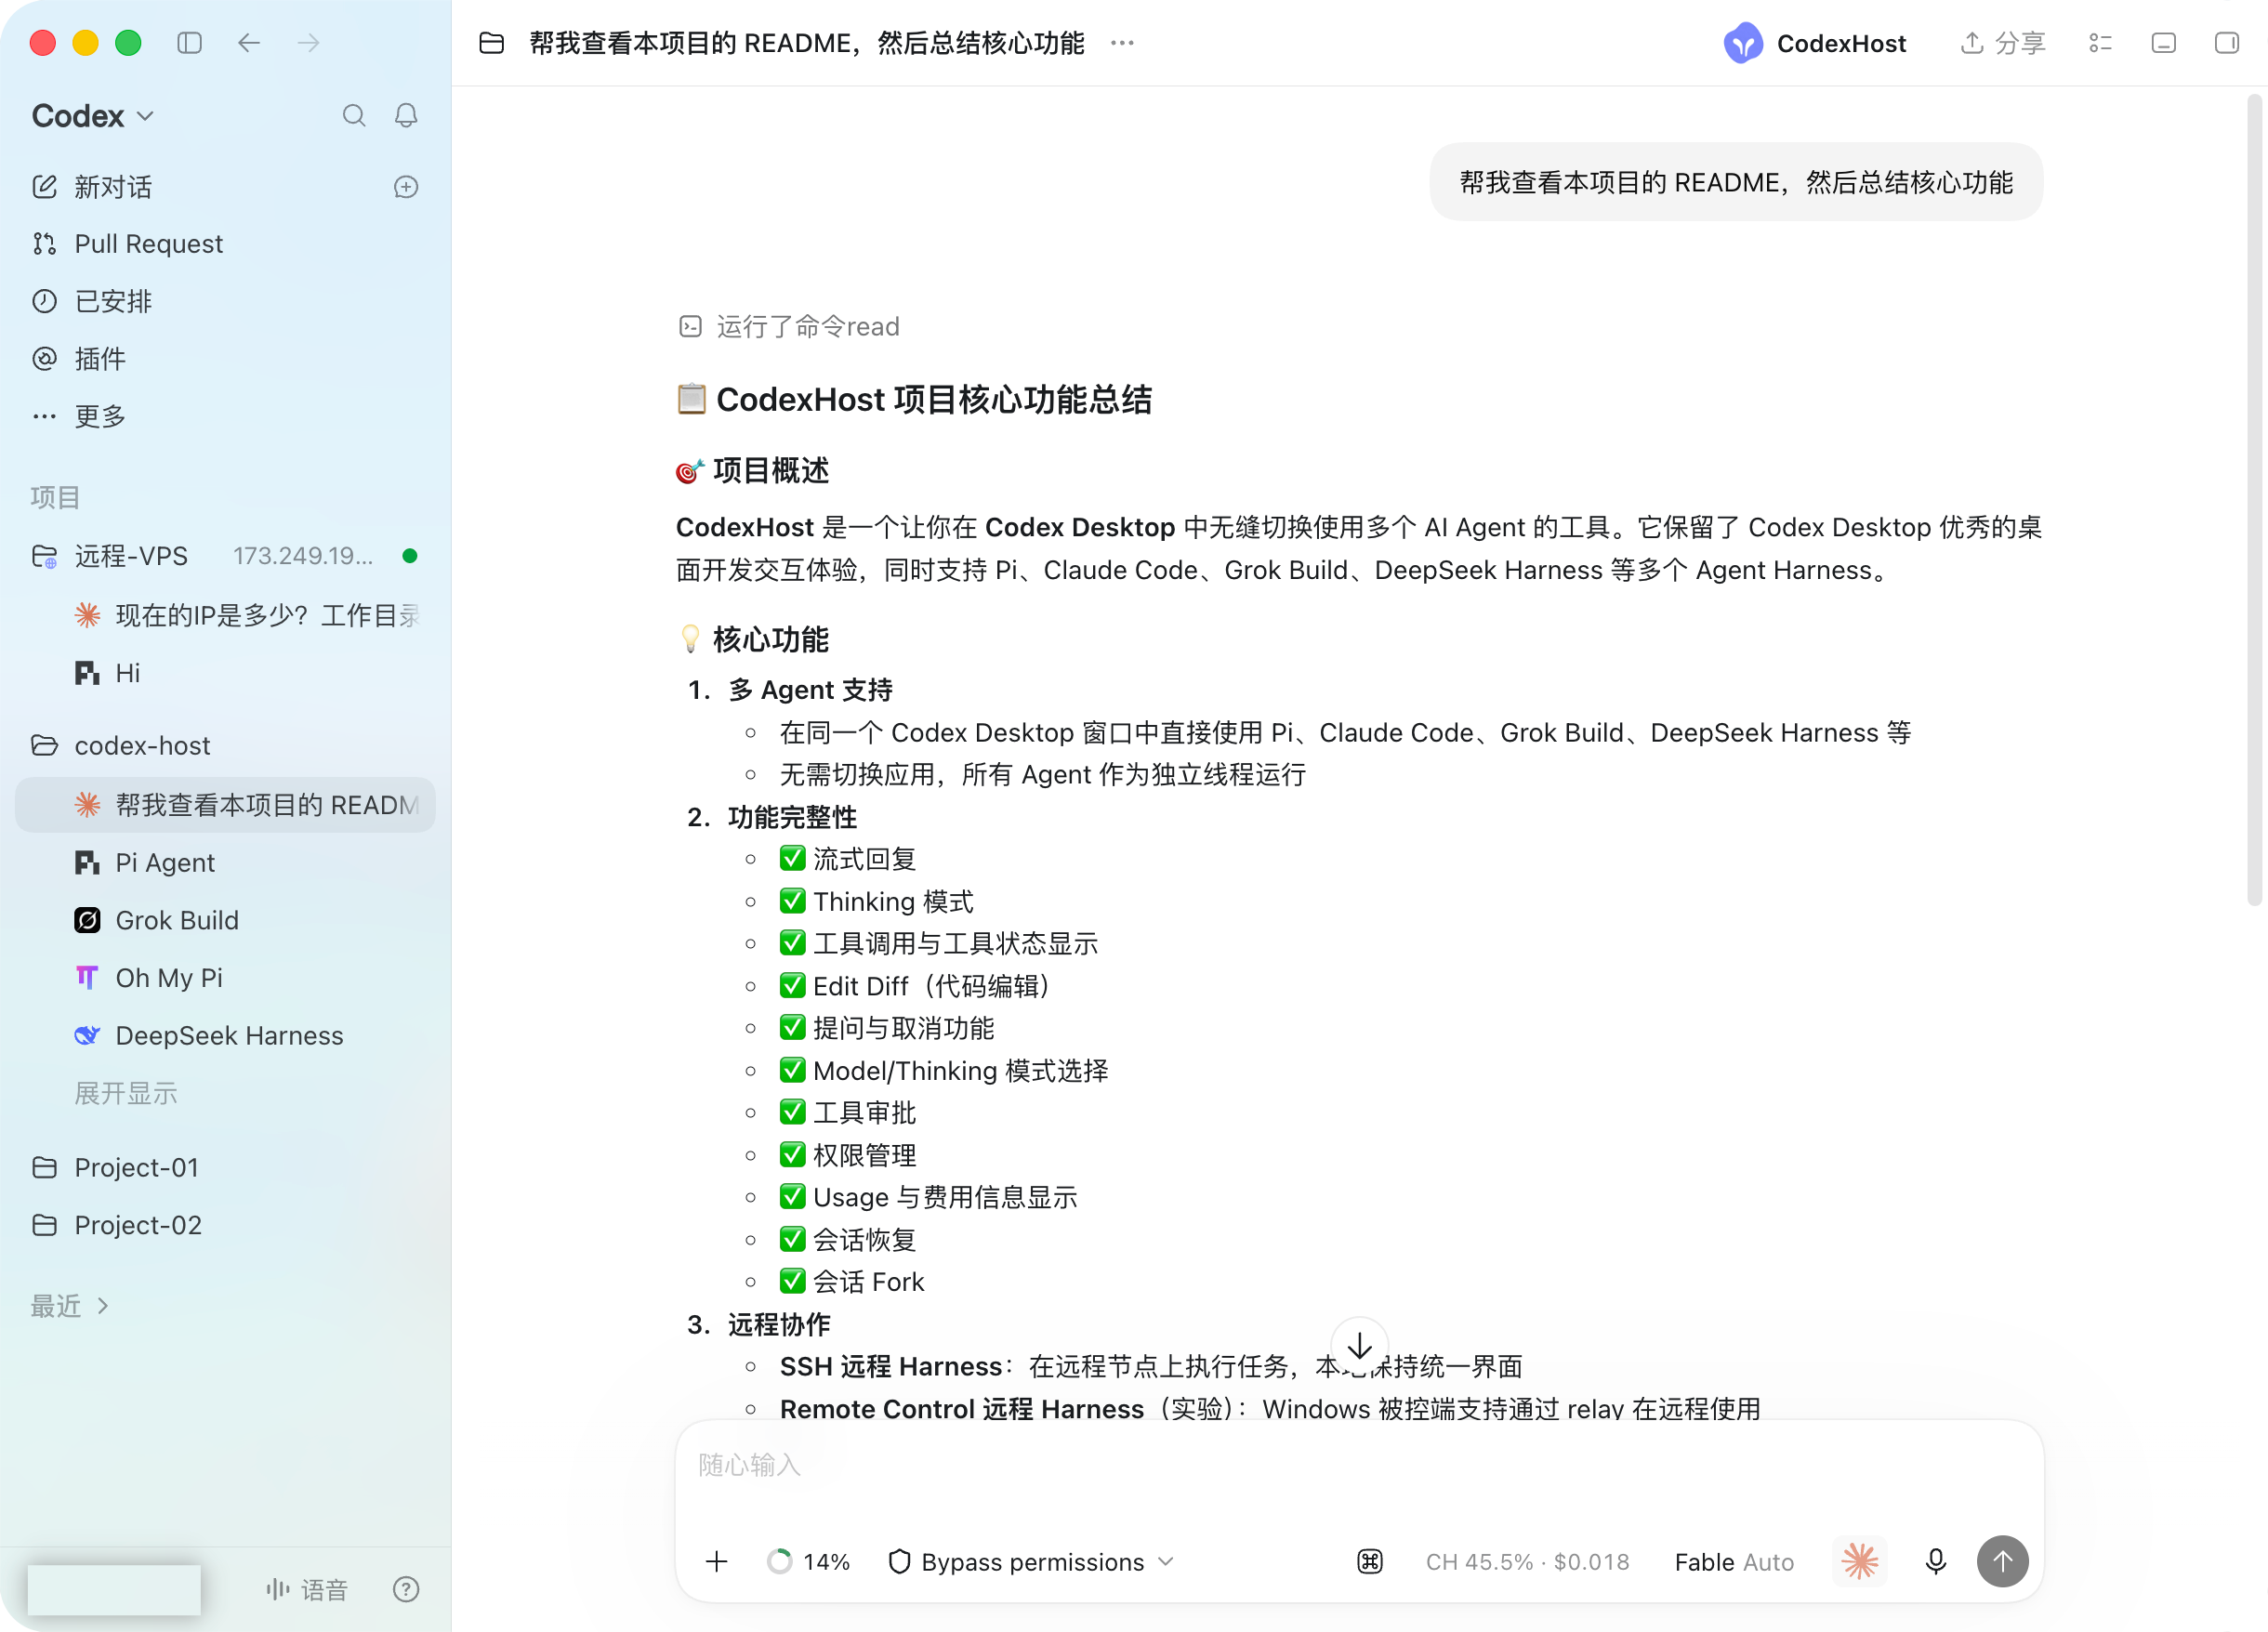This screenshot has width=2268, height=1632.
Task: Open the Fable Auto model selector
Action: [1734, 1562]
